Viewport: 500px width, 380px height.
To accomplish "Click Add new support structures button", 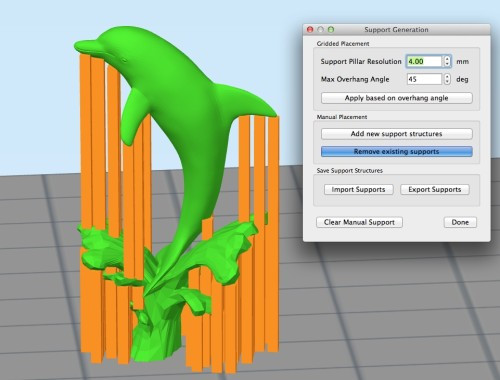I will (x=397, y=134).
